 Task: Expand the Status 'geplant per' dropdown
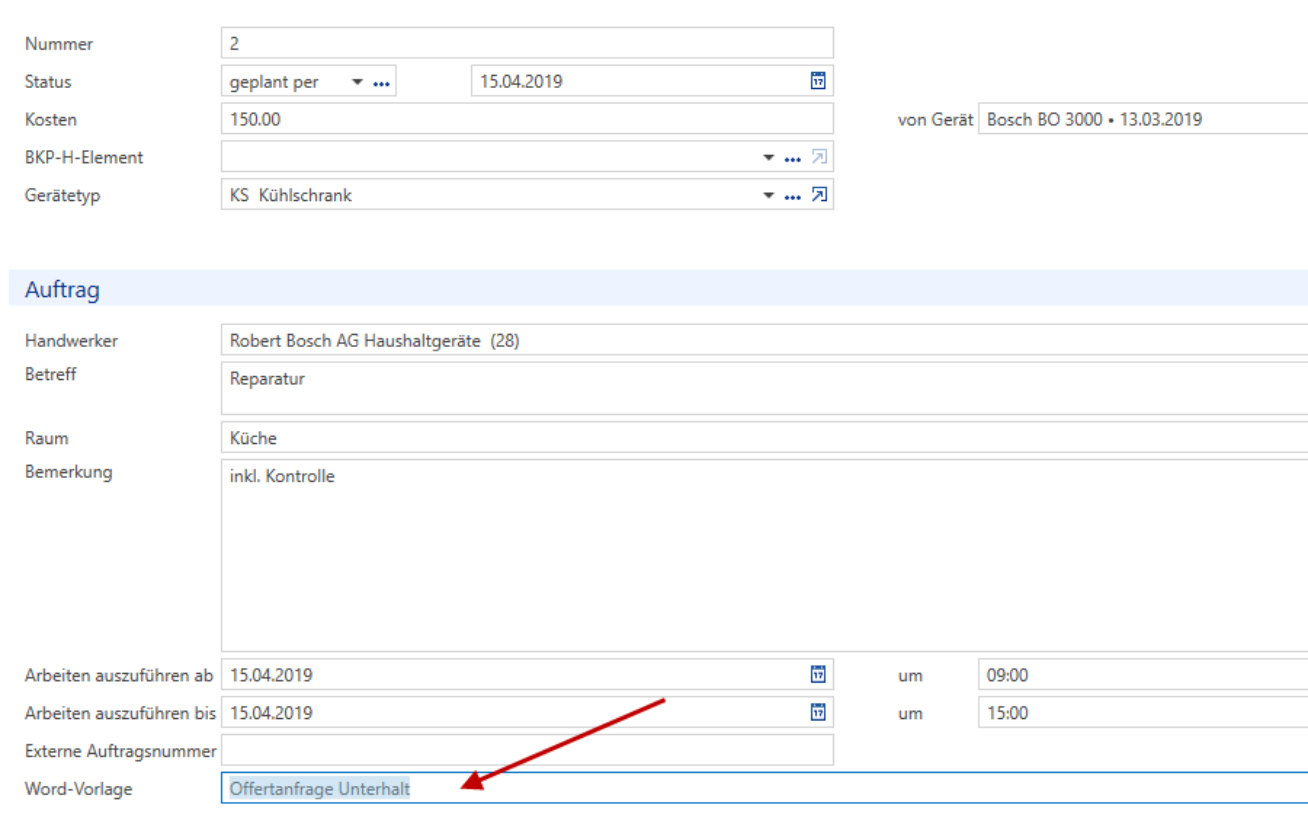click(358, 82)
